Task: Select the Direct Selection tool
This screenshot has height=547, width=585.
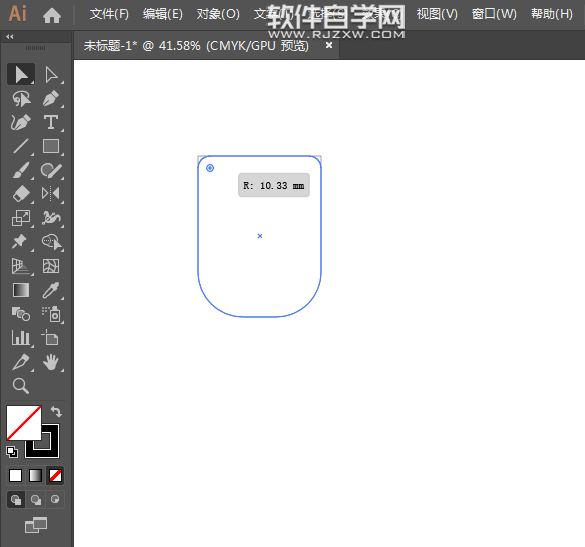Action: click(51, 75)
